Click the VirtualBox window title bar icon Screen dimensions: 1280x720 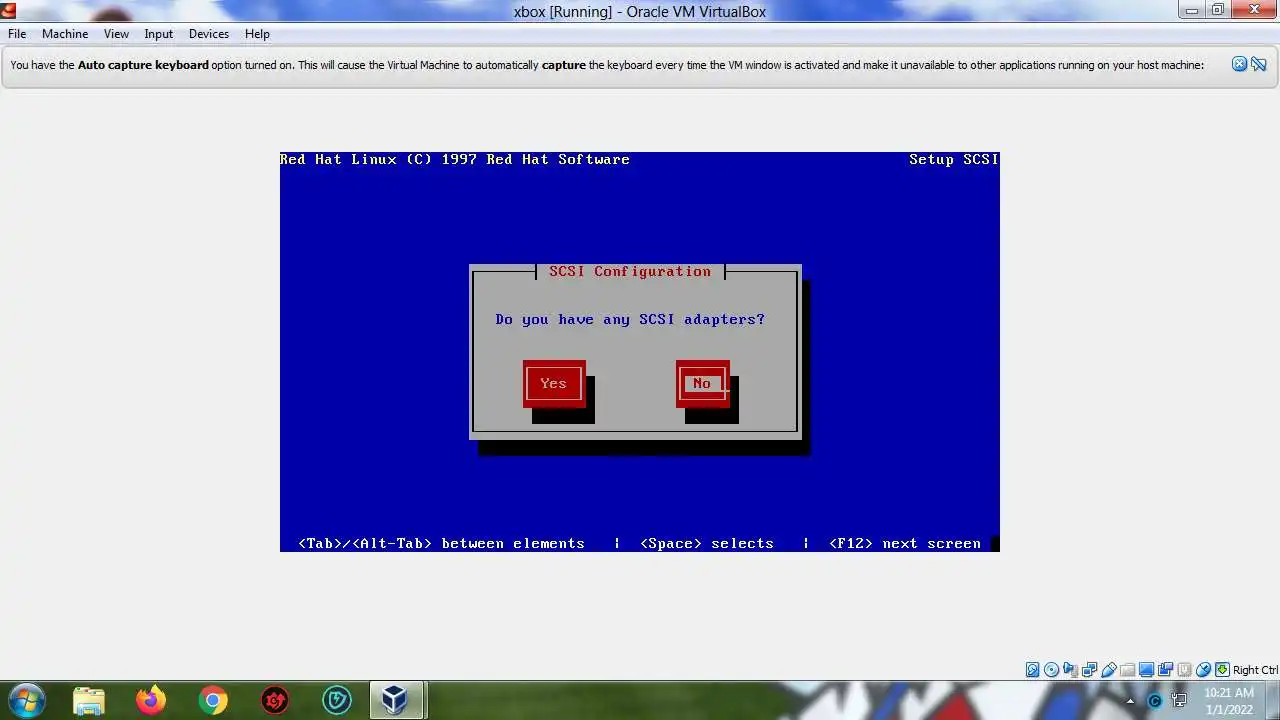(9, 11)
